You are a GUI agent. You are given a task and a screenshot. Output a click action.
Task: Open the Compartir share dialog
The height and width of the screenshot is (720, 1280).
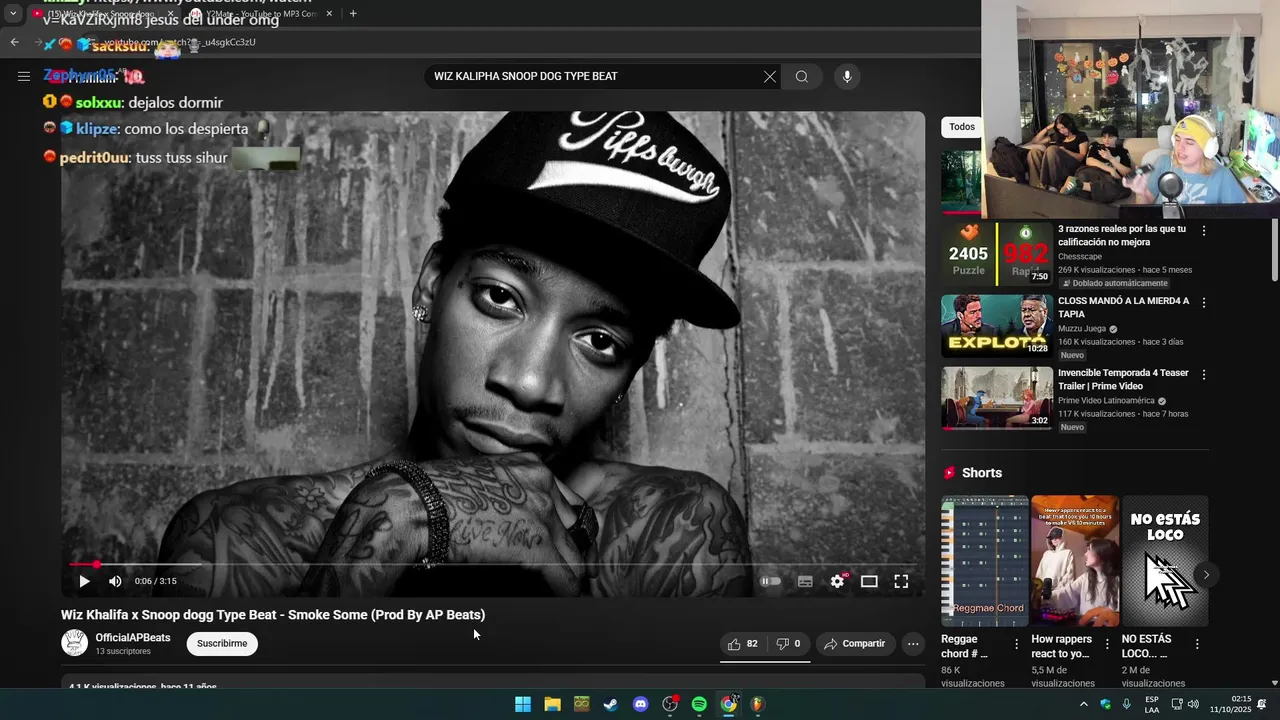click(x=854, y=644)
